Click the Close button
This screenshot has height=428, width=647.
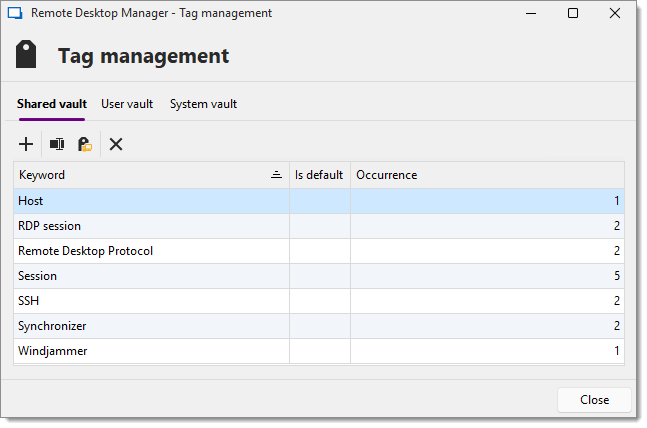coord(594,400)
